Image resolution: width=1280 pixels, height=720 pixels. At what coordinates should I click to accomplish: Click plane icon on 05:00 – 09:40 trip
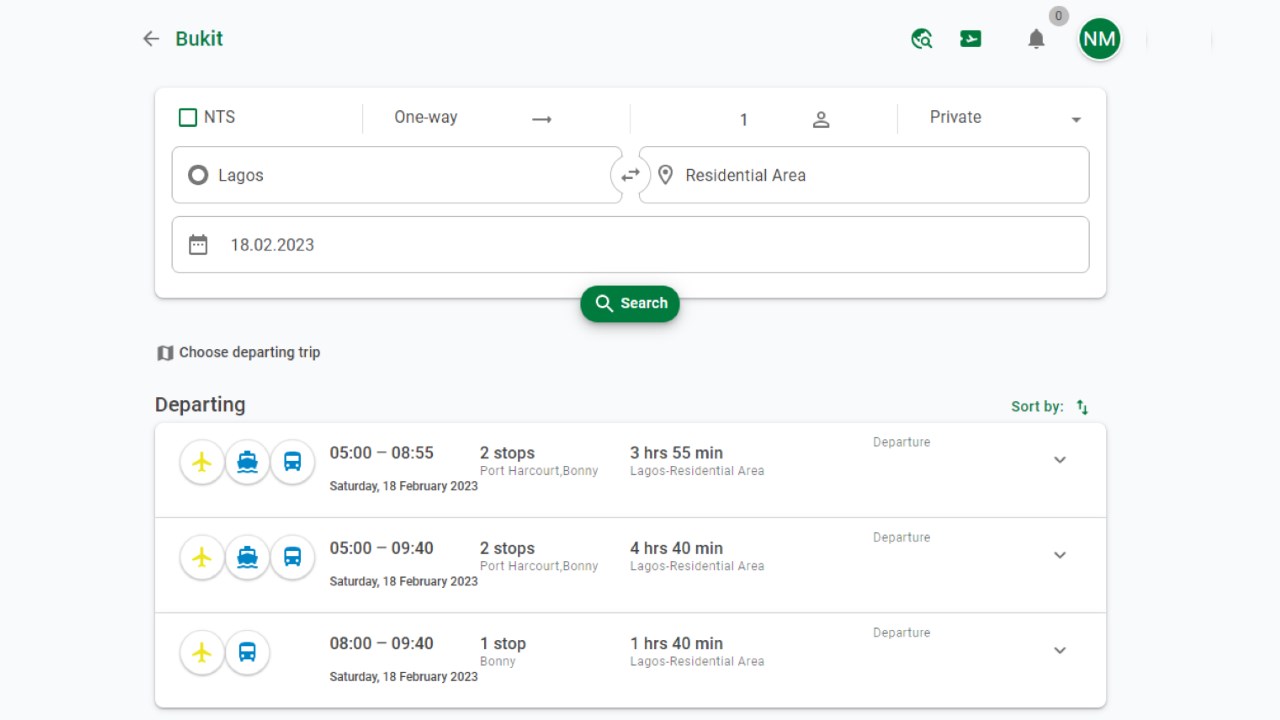202,557
